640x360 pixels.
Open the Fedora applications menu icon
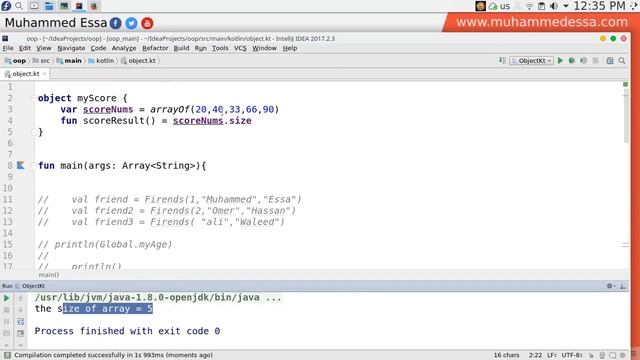pyautogui.click(x=6, y=6)
